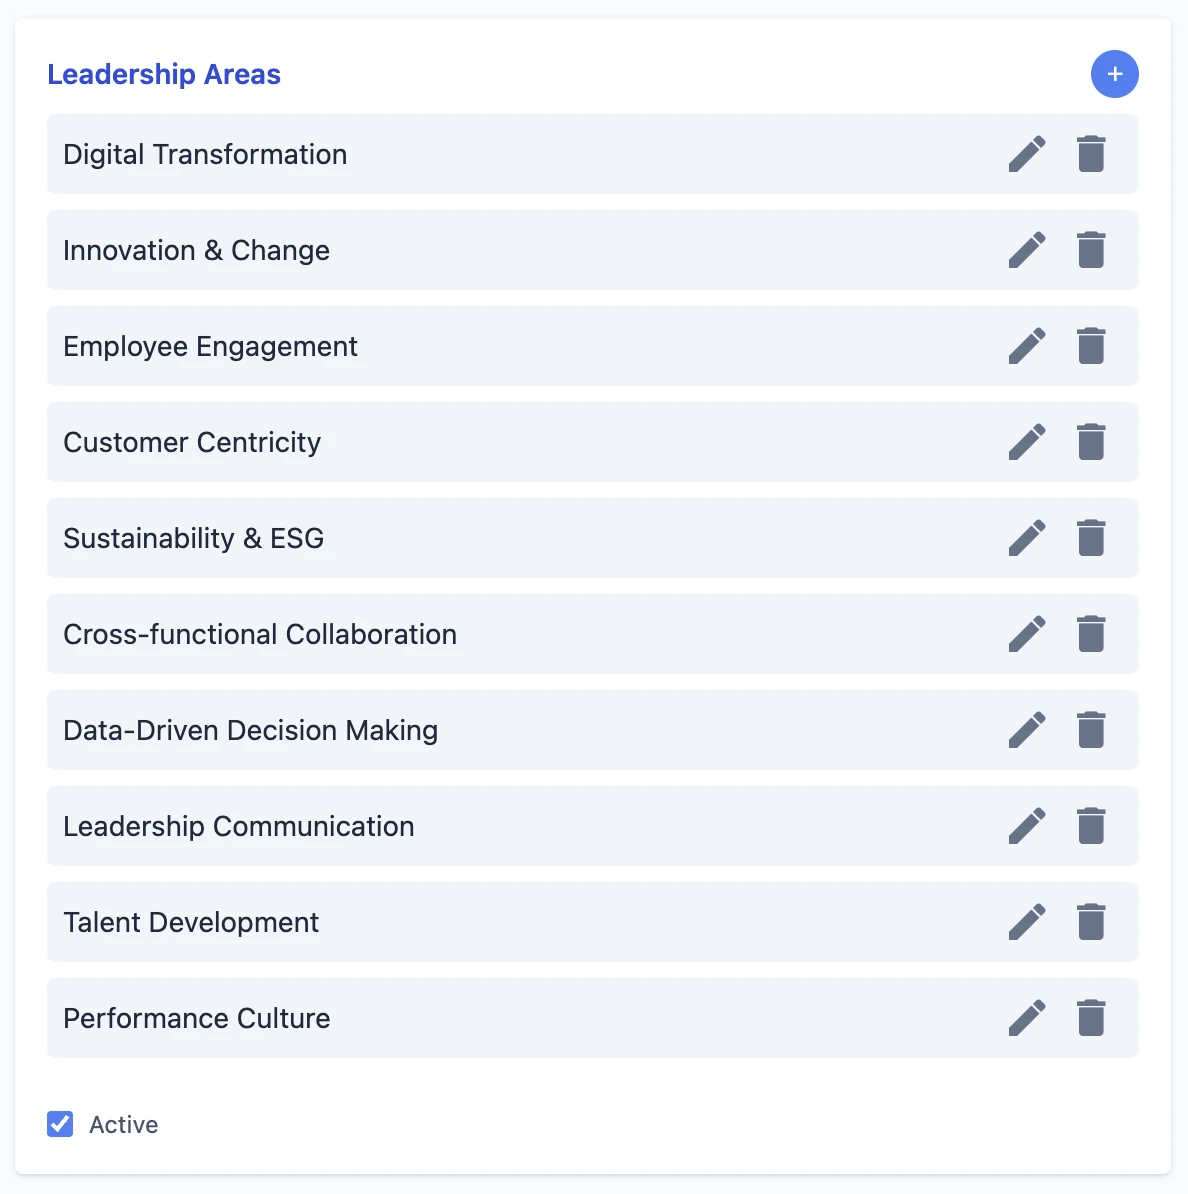Delete the Leadership Communication entry
1188x1194 pixels.
(x=1091, y=826)
